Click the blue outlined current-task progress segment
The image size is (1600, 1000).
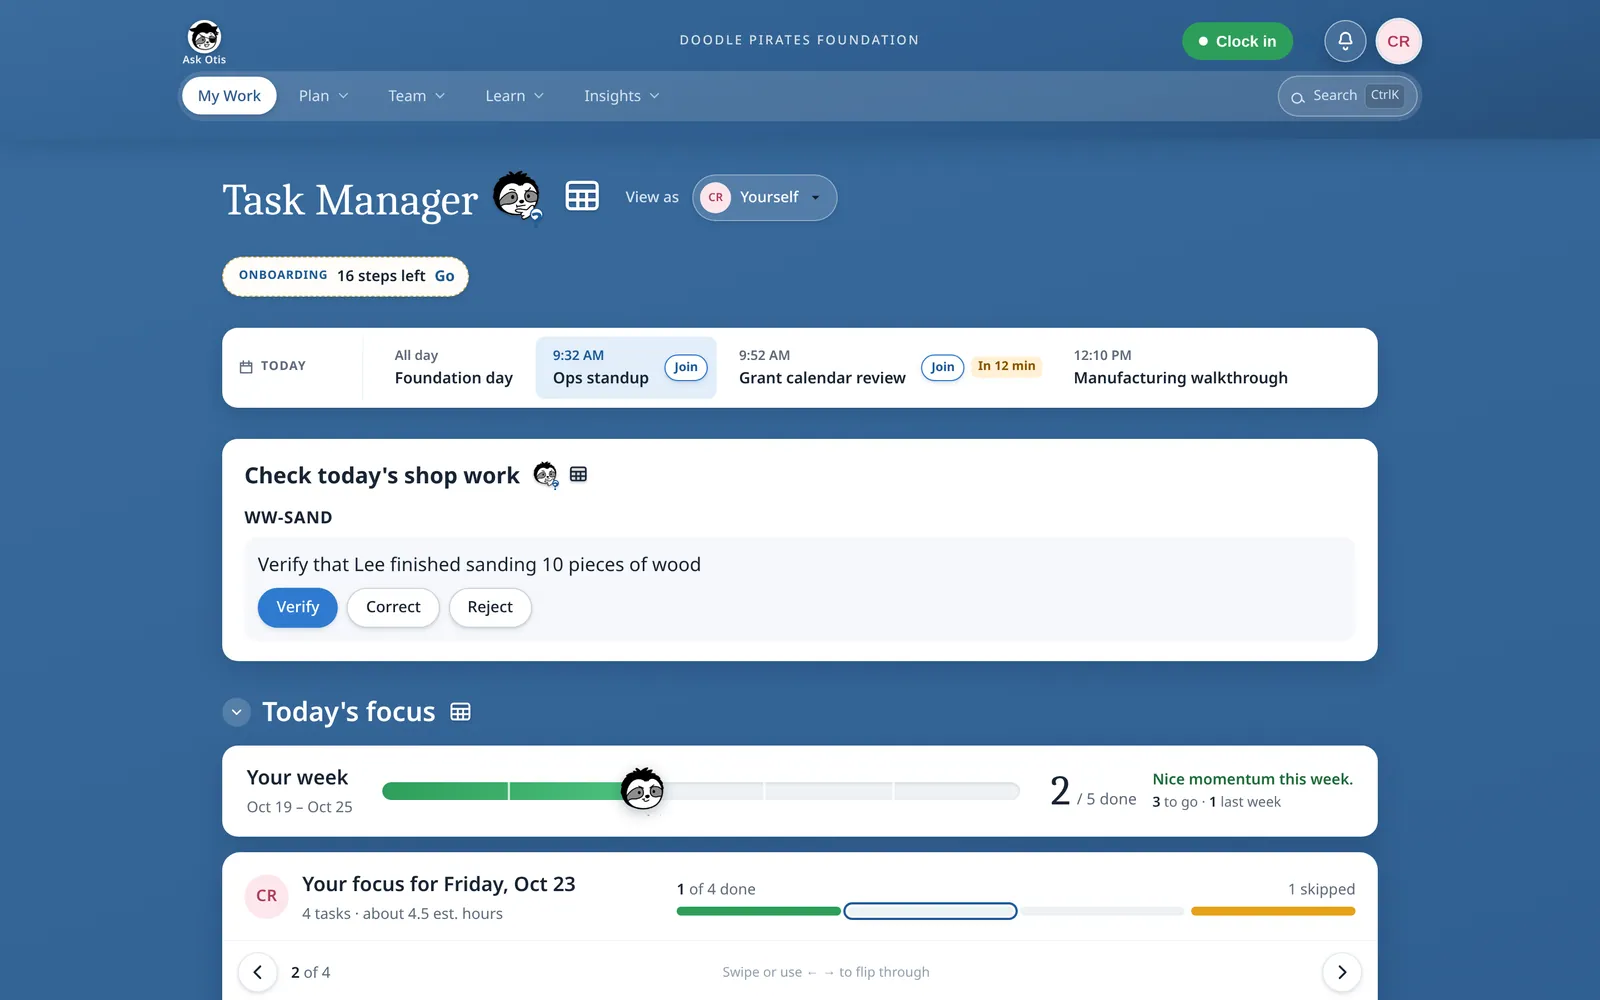point(930,911)
